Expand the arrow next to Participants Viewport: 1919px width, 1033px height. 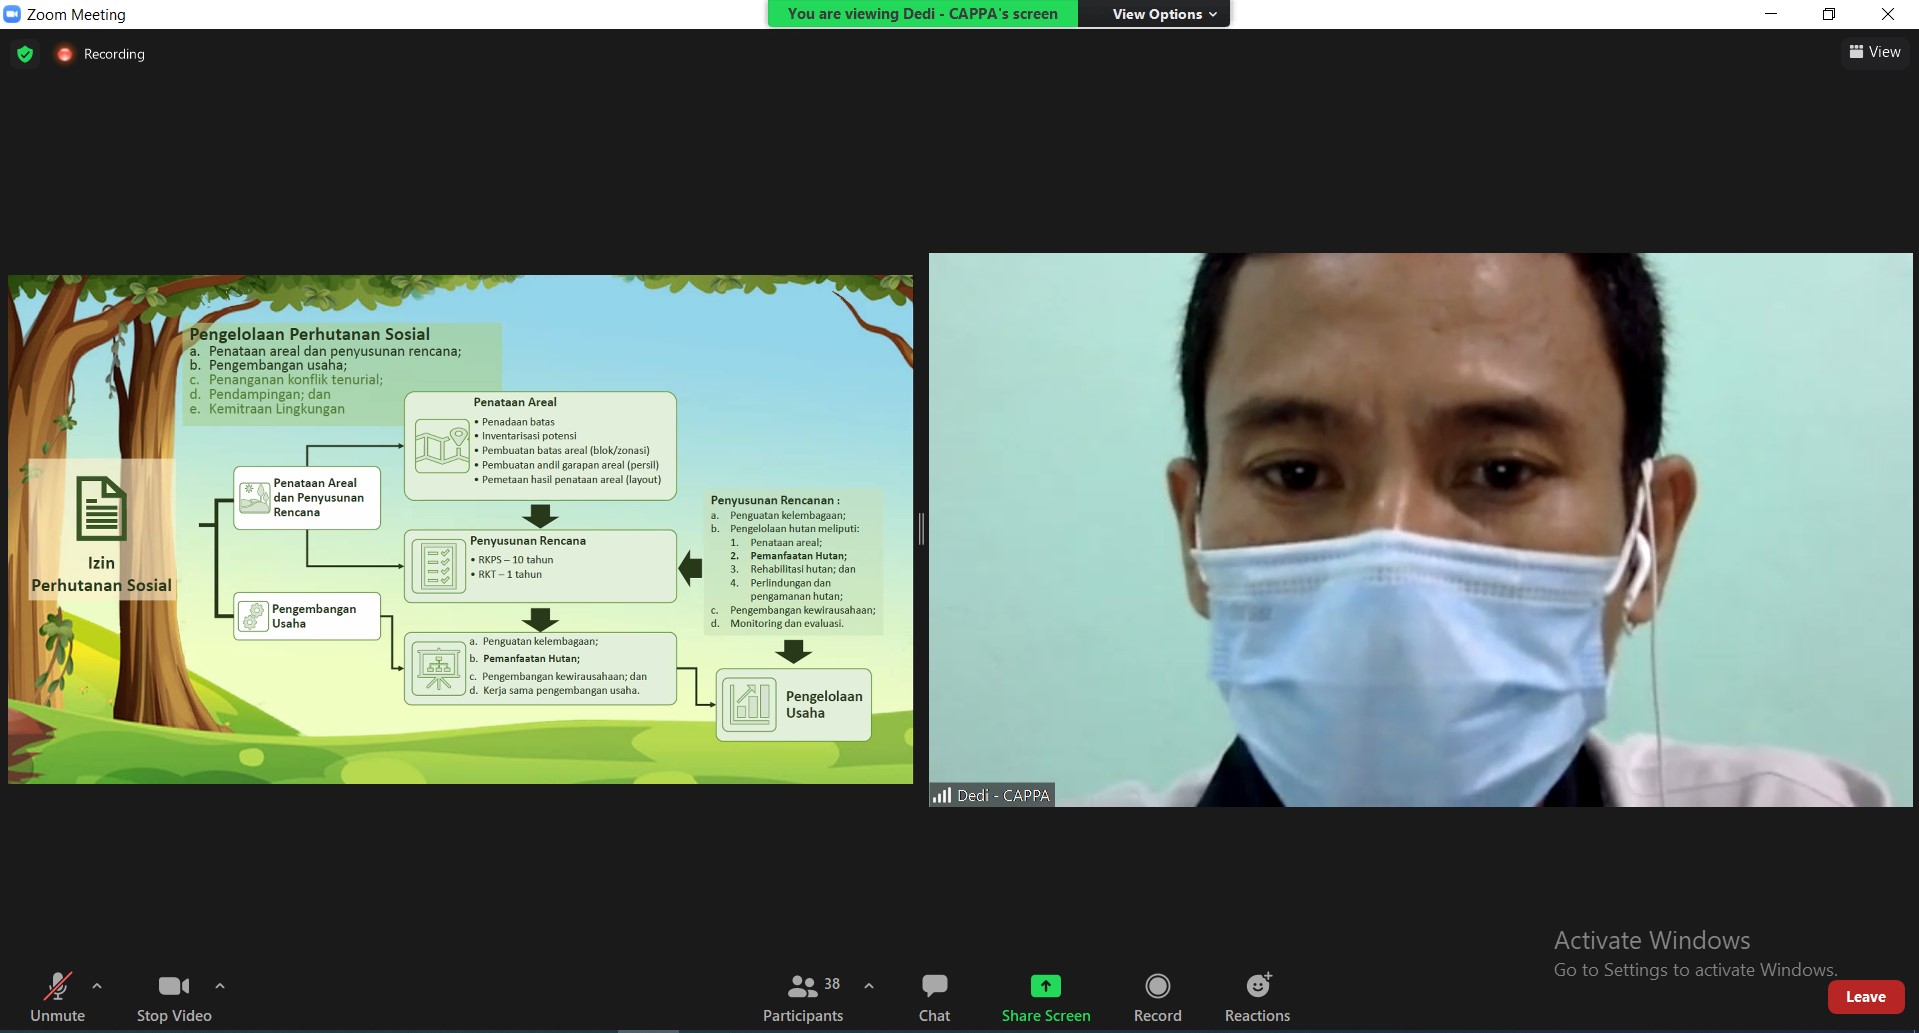(x=869, y=986)
